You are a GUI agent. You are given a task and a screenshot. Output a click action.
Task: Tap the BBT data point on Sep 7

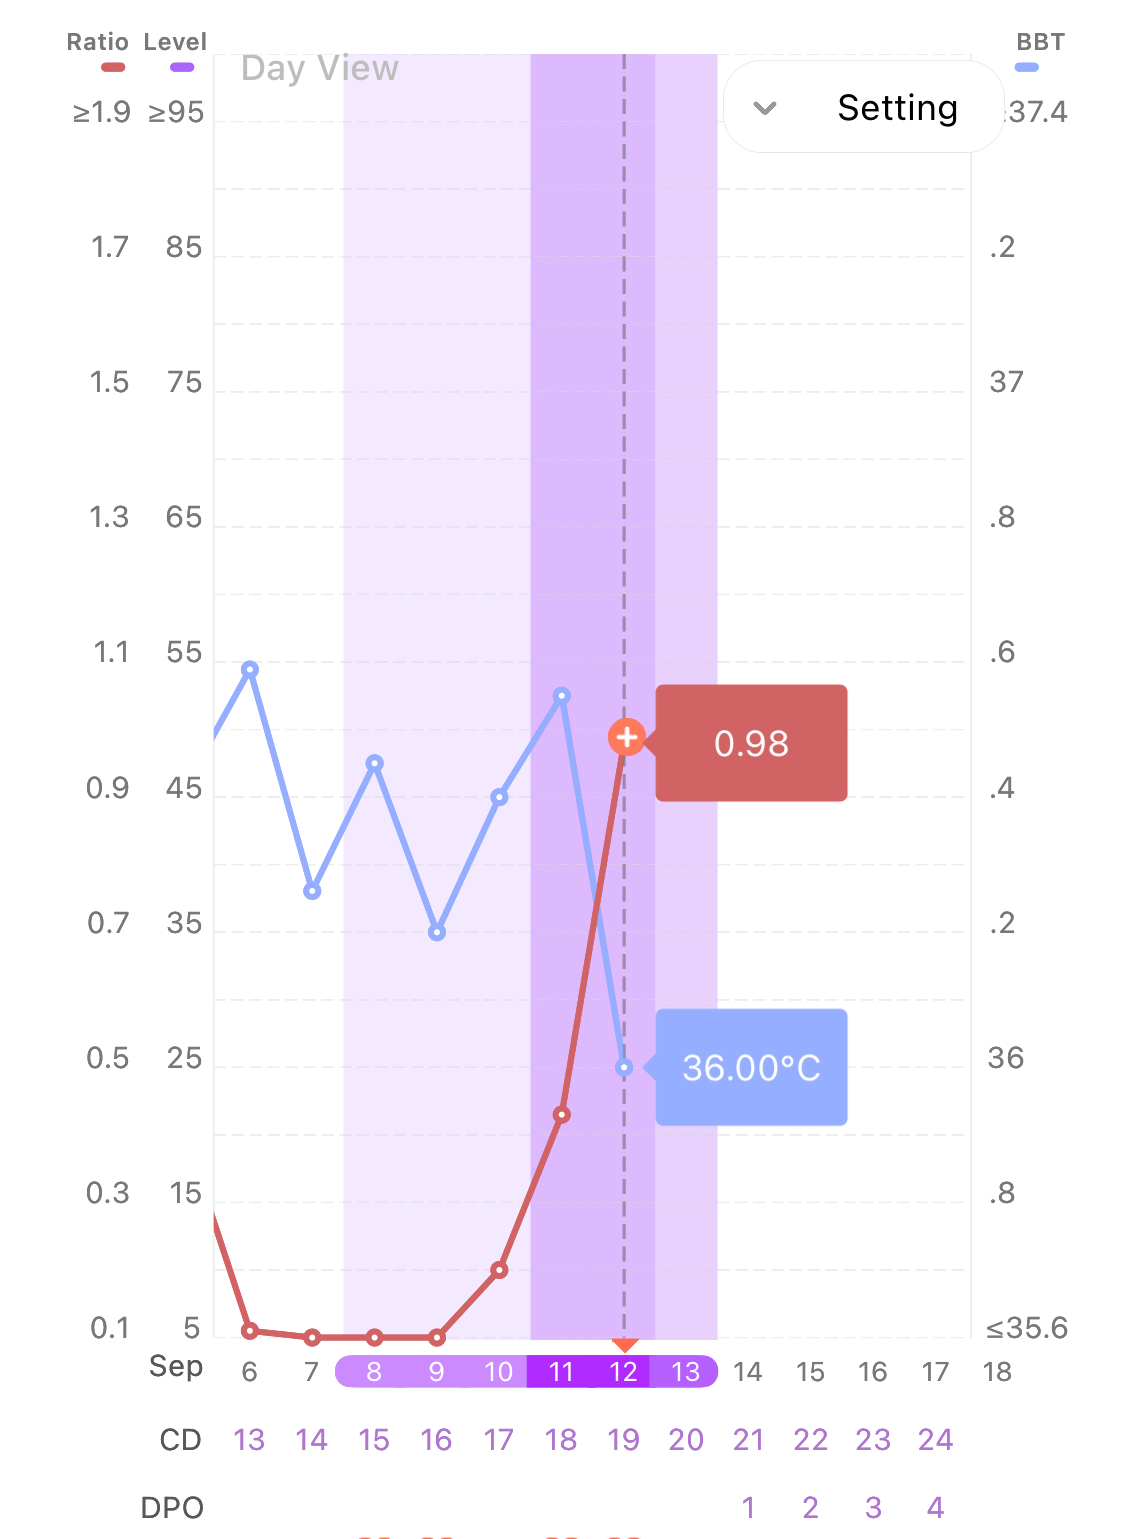312,891
